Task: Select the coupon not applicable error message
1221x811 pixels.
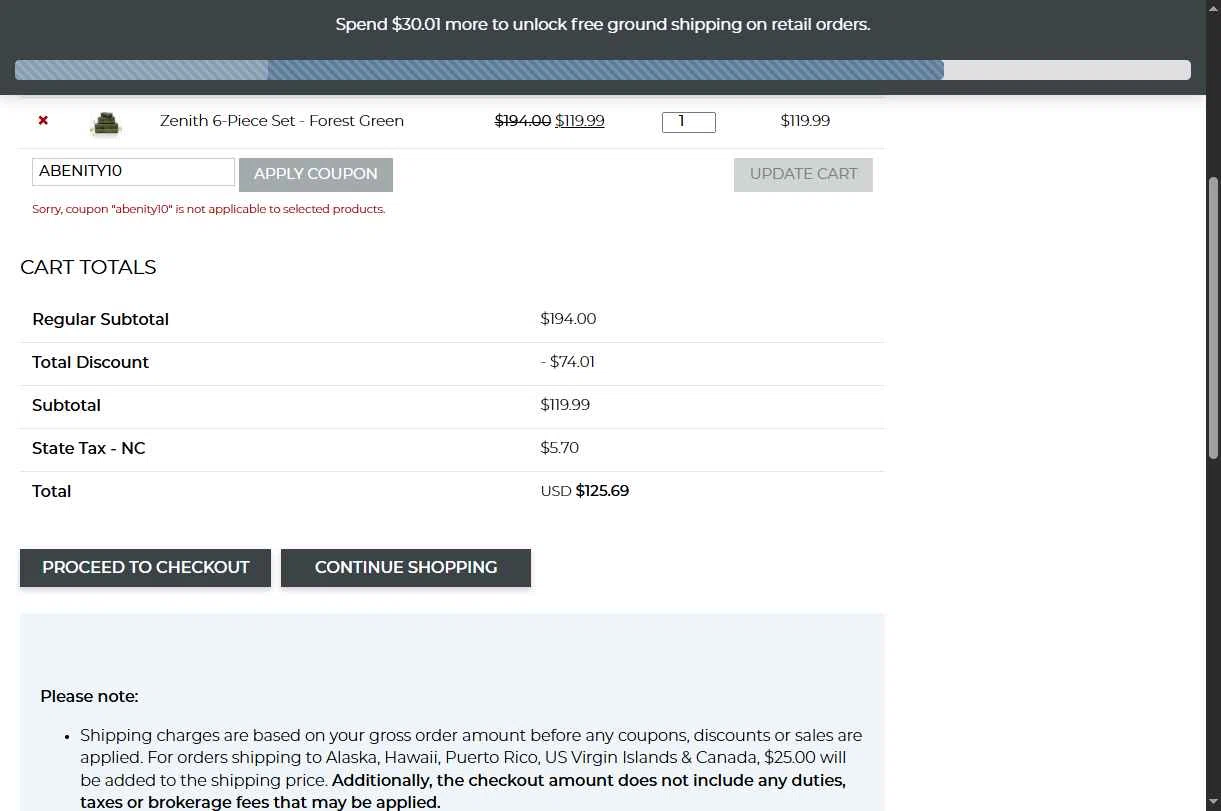Action: coord(209,209)
